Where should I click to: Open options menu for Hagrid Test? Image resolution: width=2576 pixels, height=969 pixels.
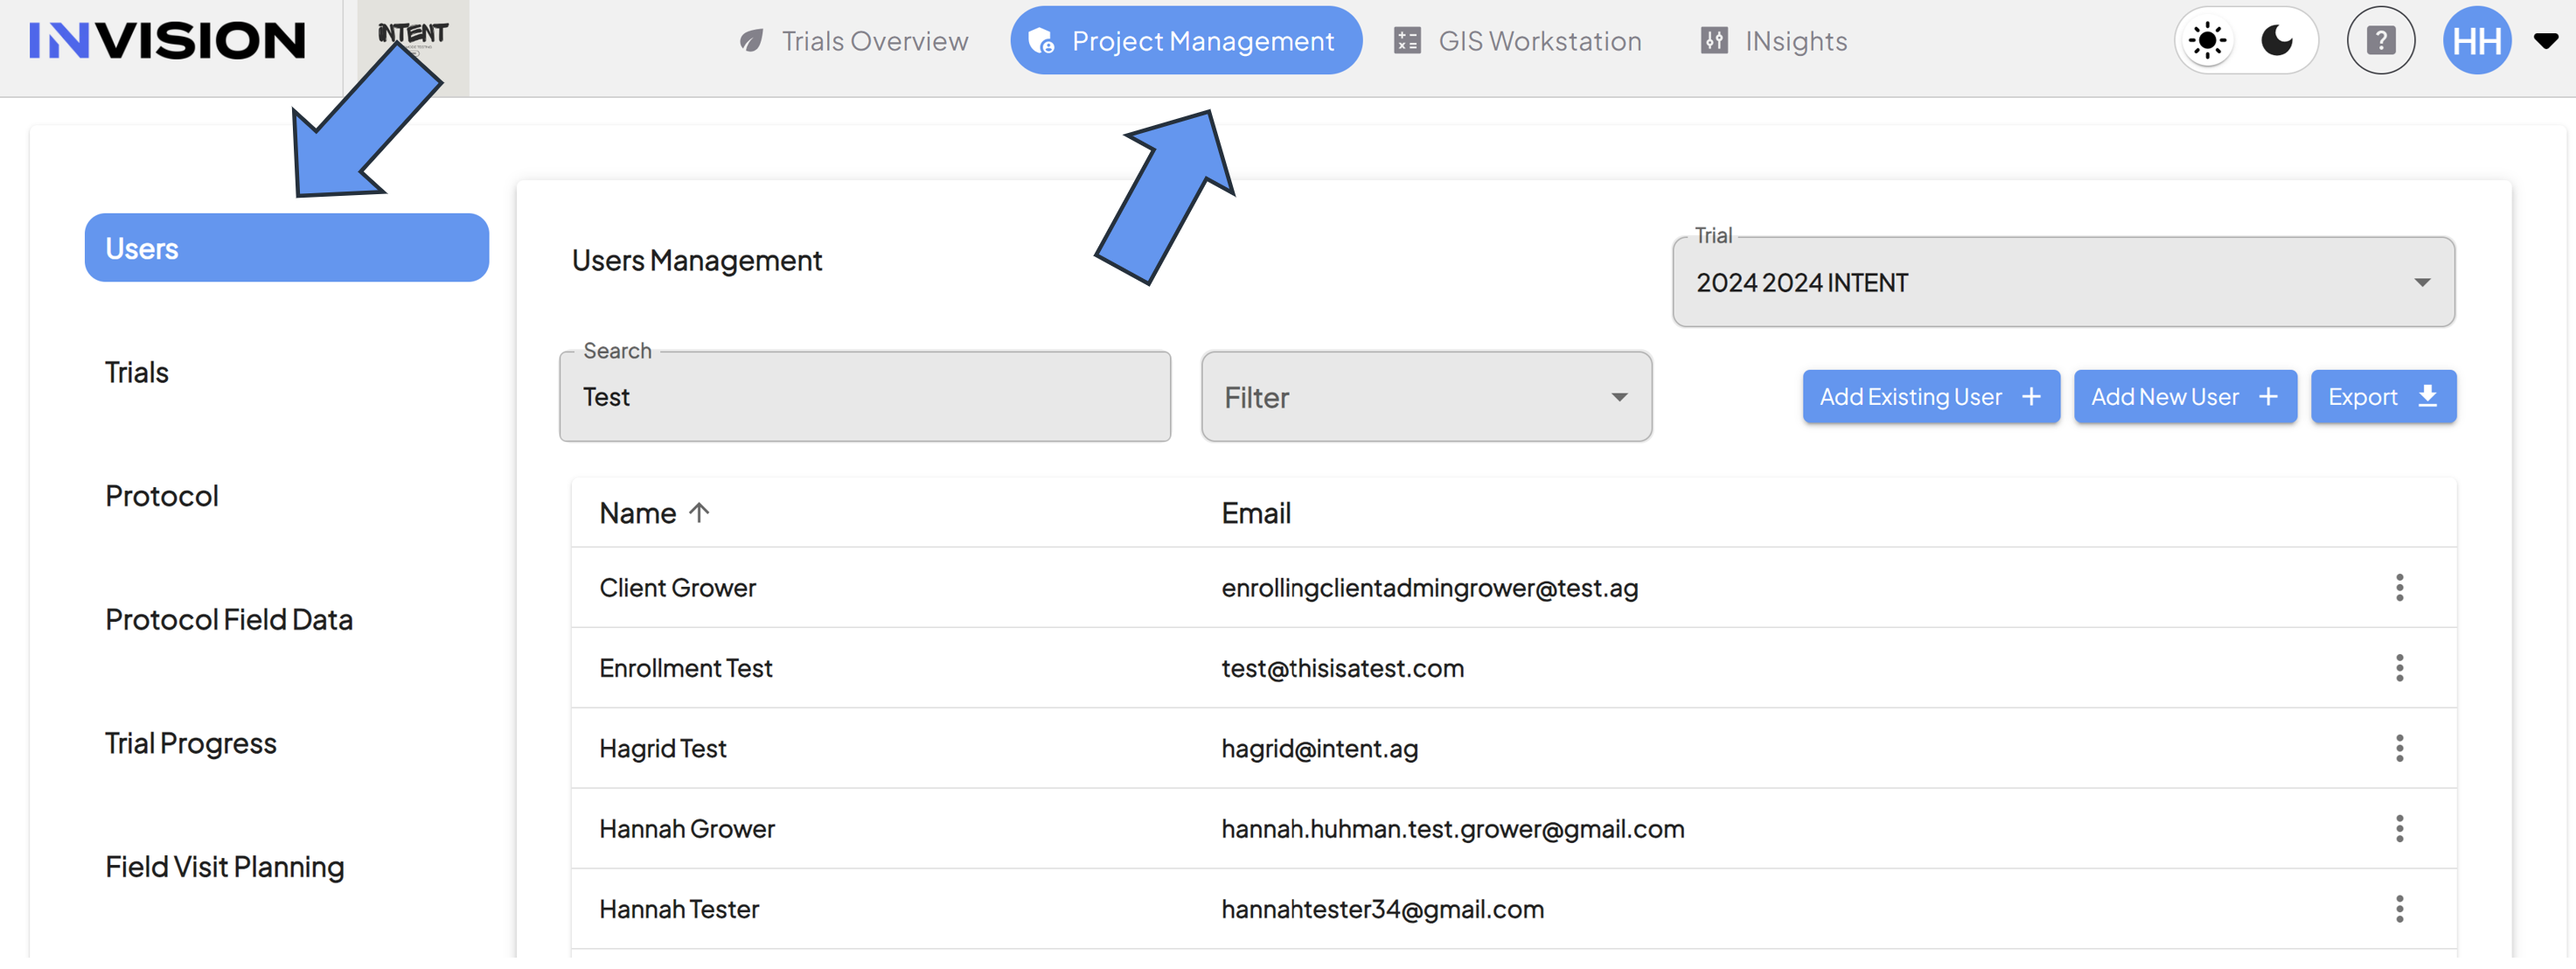[2399, 749]
